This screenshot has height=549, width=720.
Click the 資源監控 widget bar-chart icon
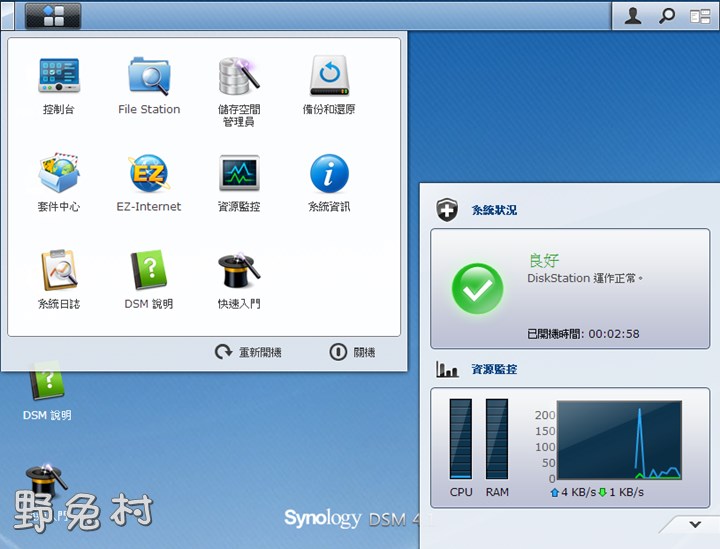pos(447,369)
